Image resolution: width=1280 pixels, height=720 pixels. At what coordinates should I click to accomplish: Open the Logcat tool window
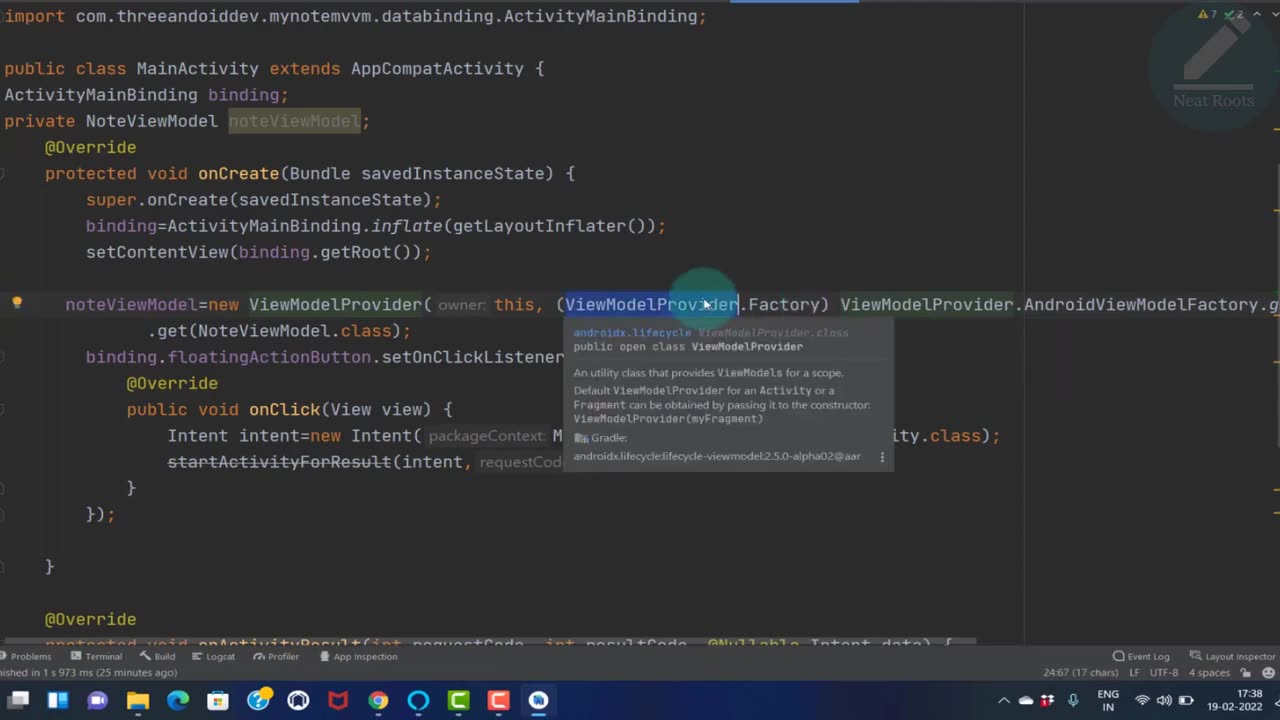click(213, 656)
